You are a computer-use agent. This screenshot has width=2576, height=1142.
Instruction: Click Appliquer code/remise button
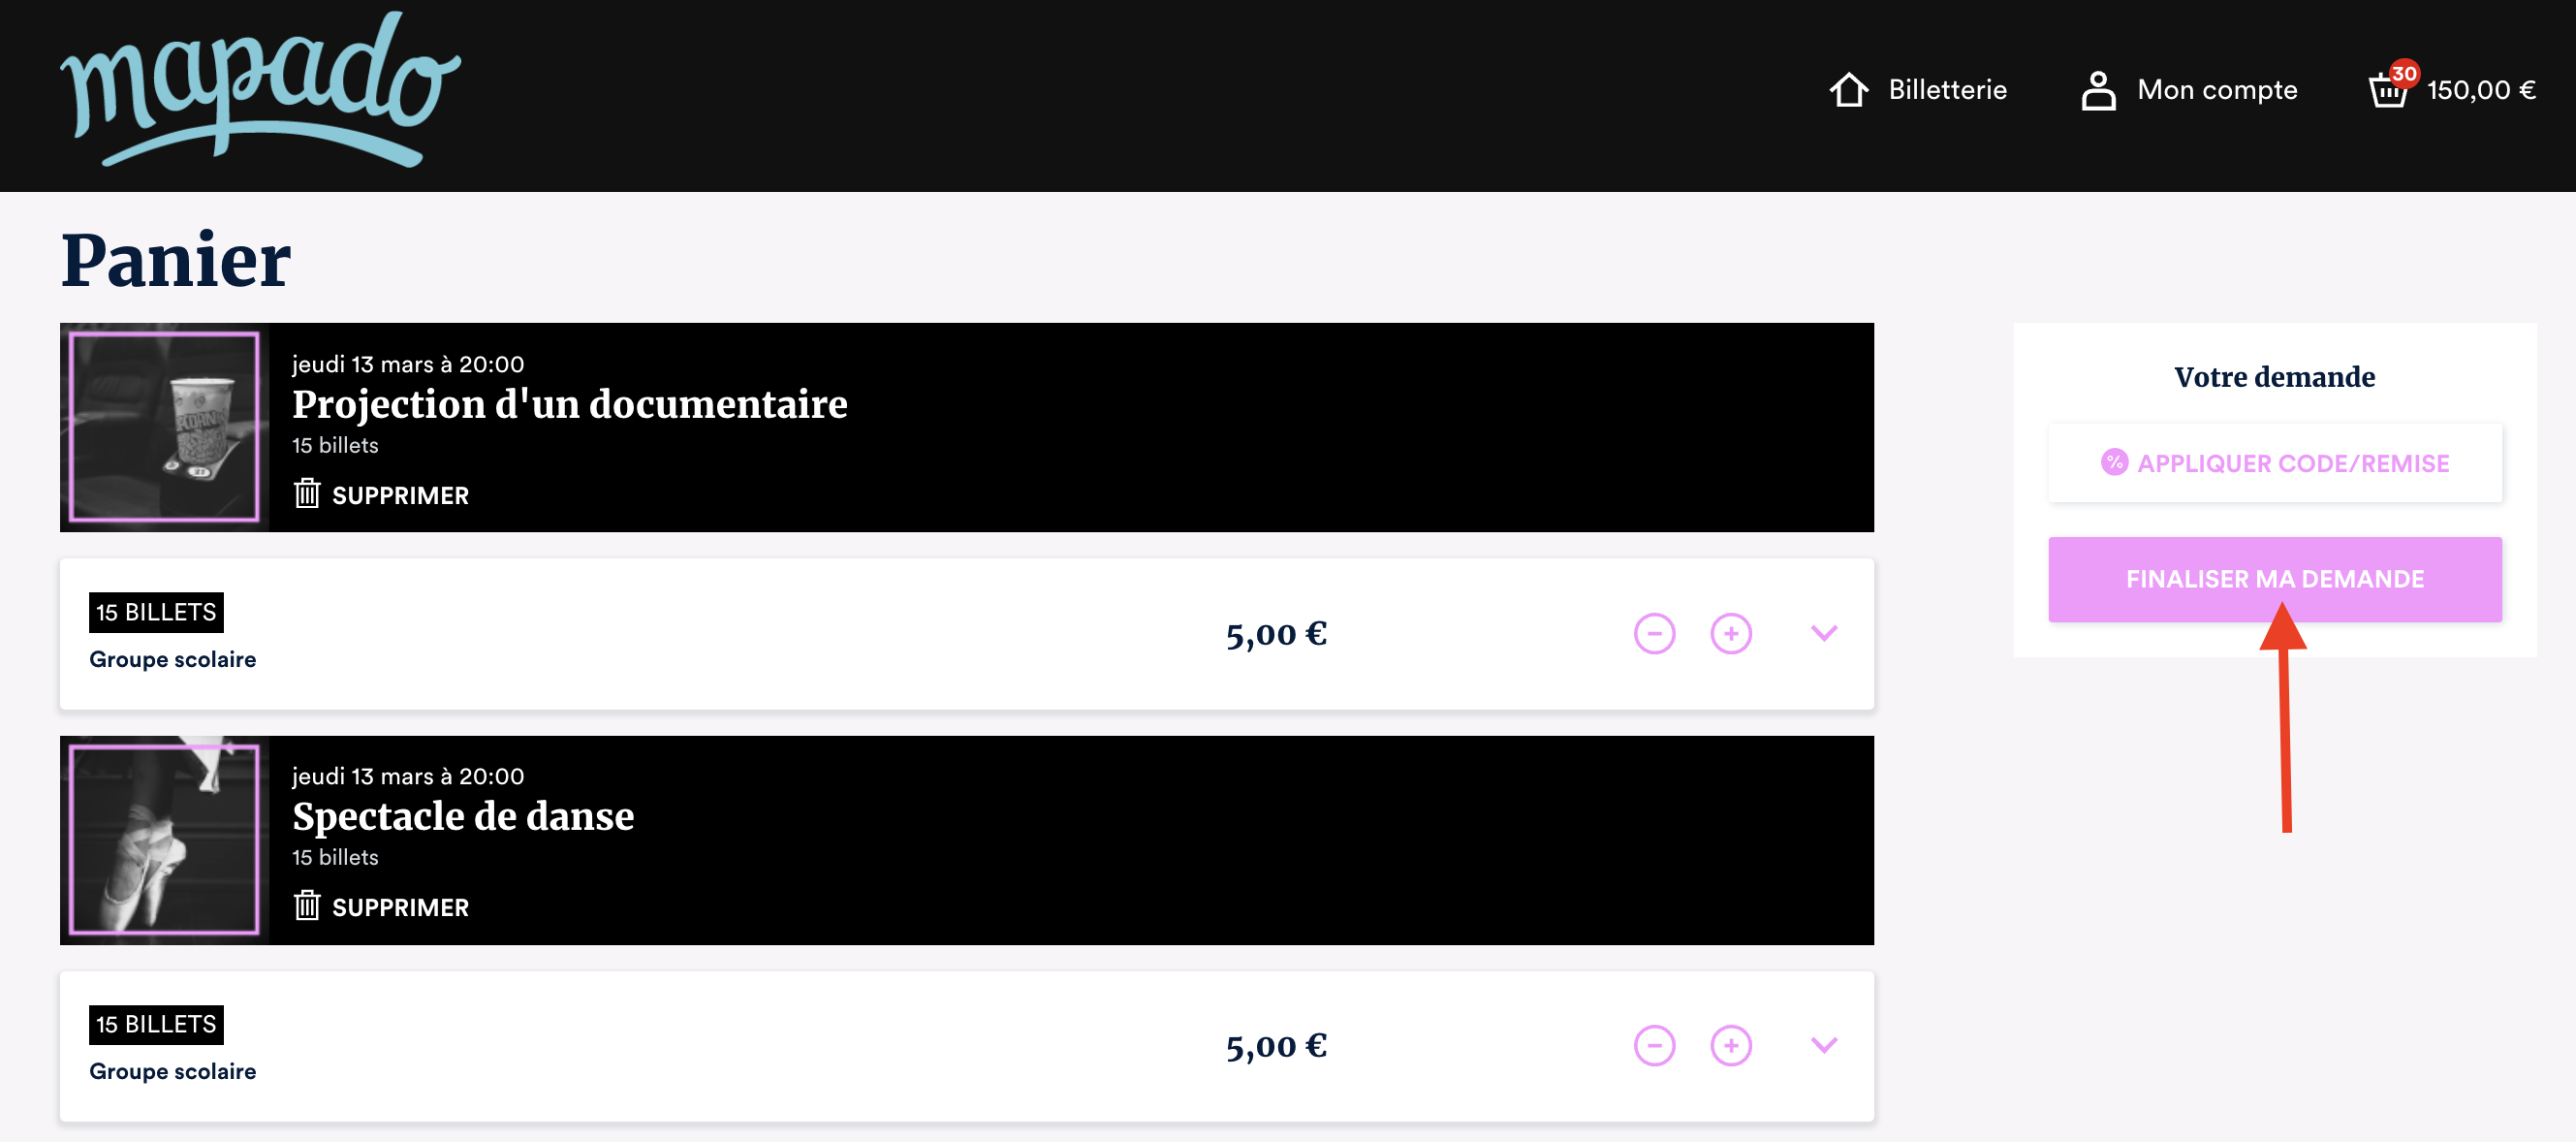click(x=2274, y=463)
